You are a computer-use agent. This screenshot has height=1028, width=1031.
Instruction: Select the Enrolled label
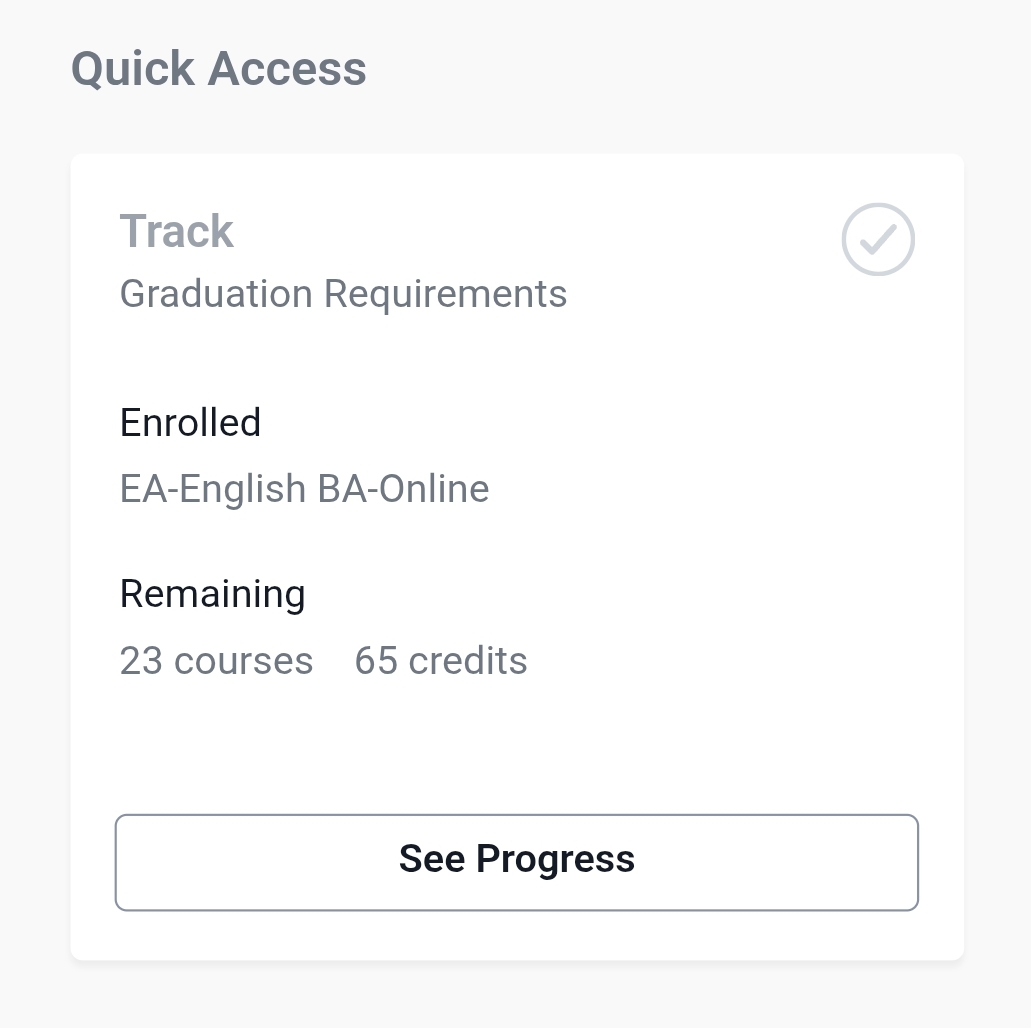click(x=190, y=422)
